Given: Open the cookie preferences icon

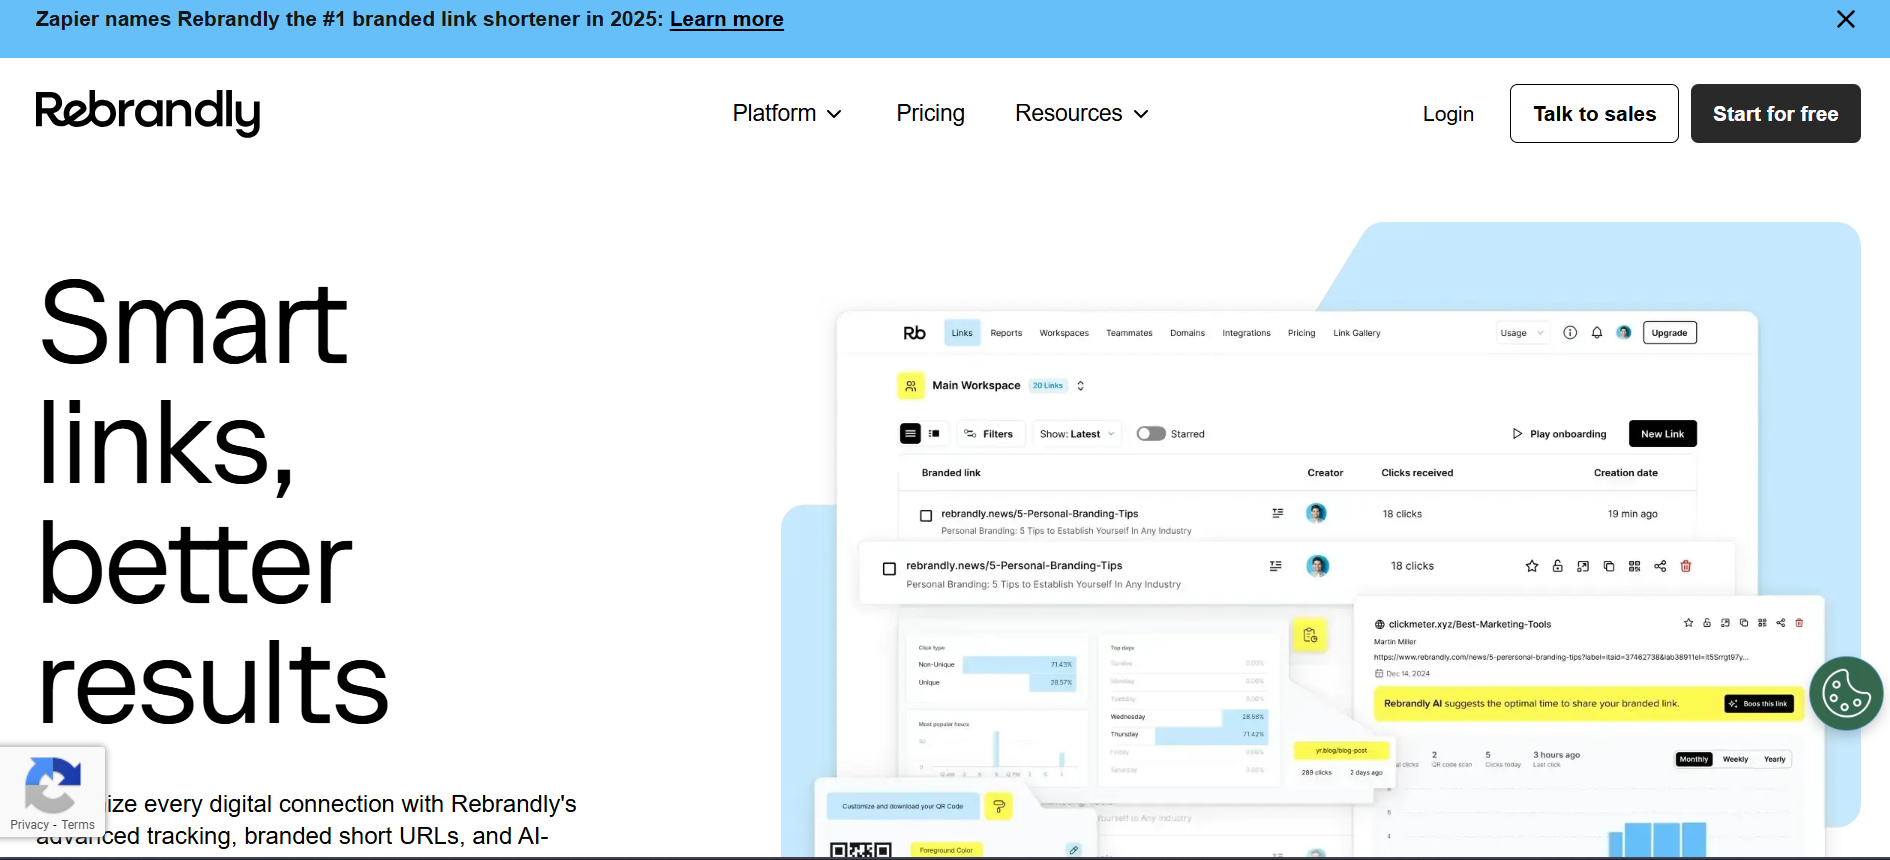Looking at the screenshot, I should point(1846,693).
